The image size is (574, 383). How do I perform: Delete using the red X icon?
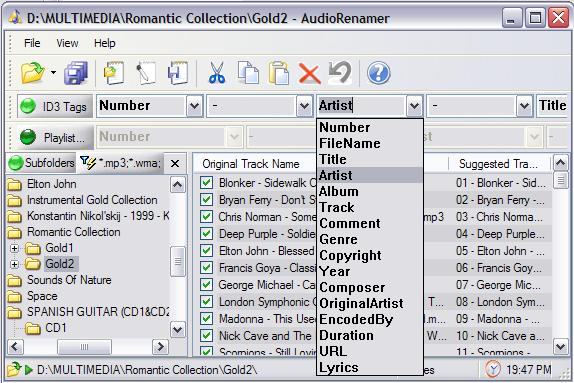pos(309,73)
